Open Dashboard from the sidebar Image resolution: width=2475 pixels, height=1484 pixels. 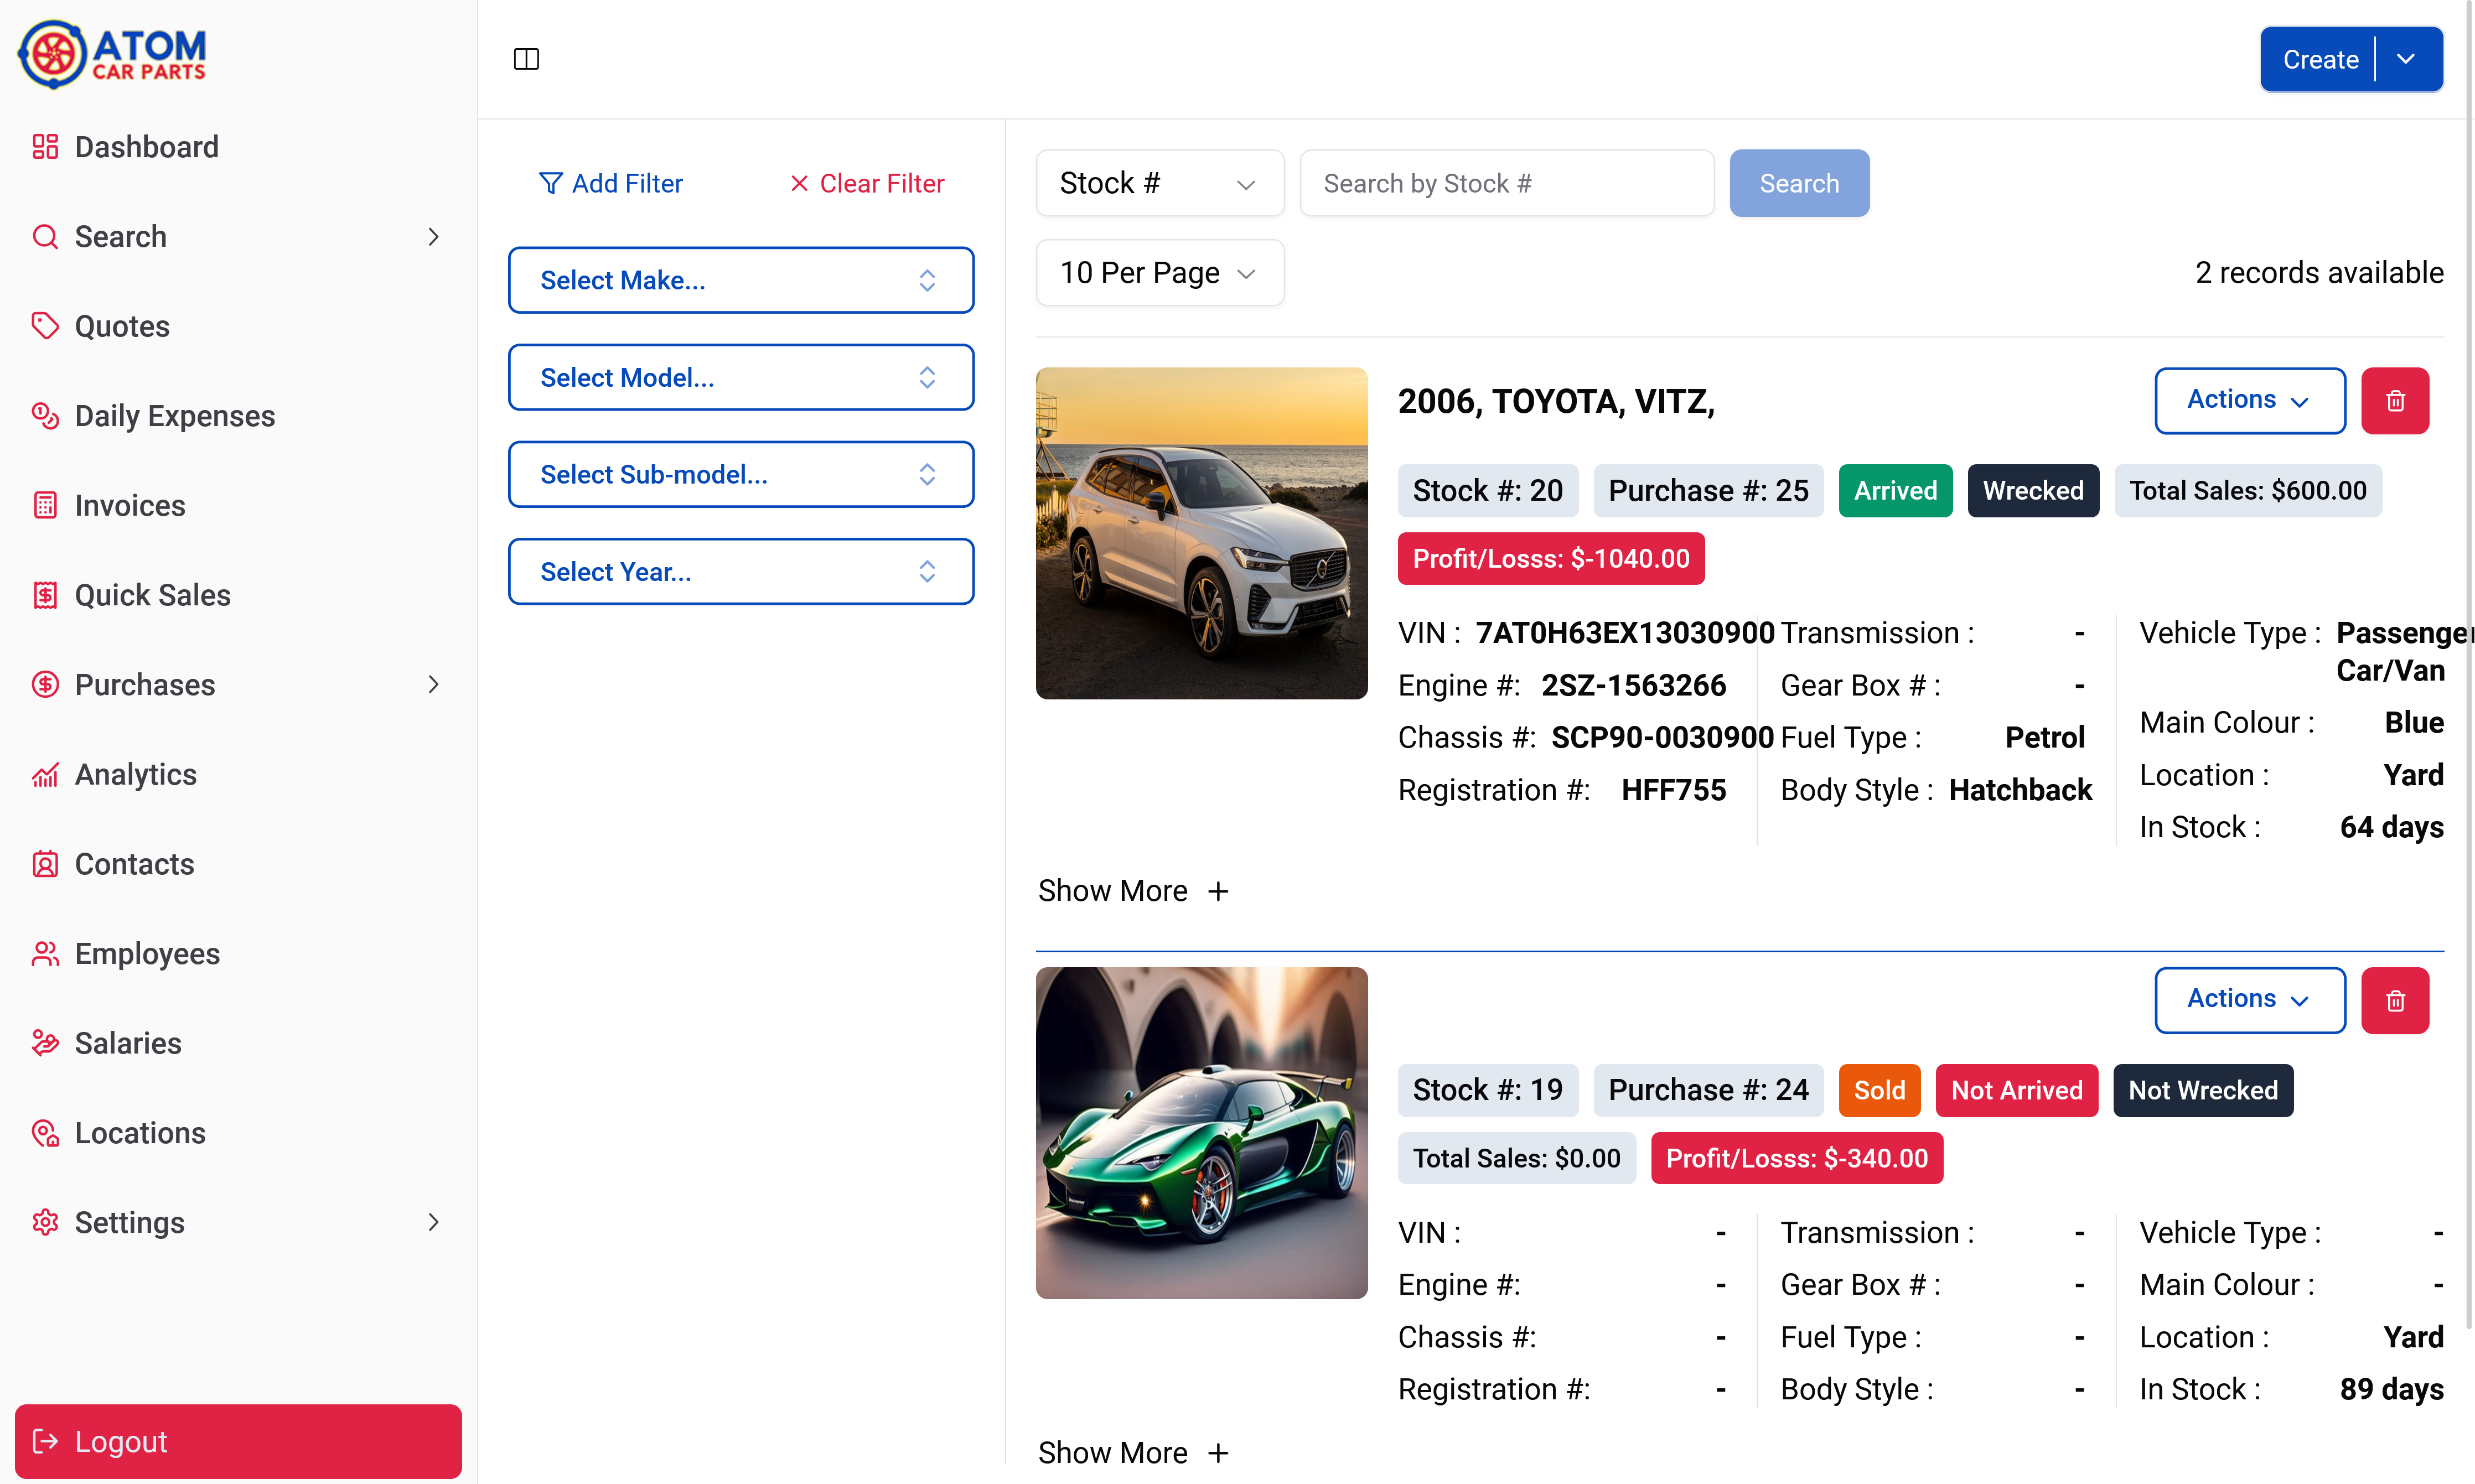146,147
